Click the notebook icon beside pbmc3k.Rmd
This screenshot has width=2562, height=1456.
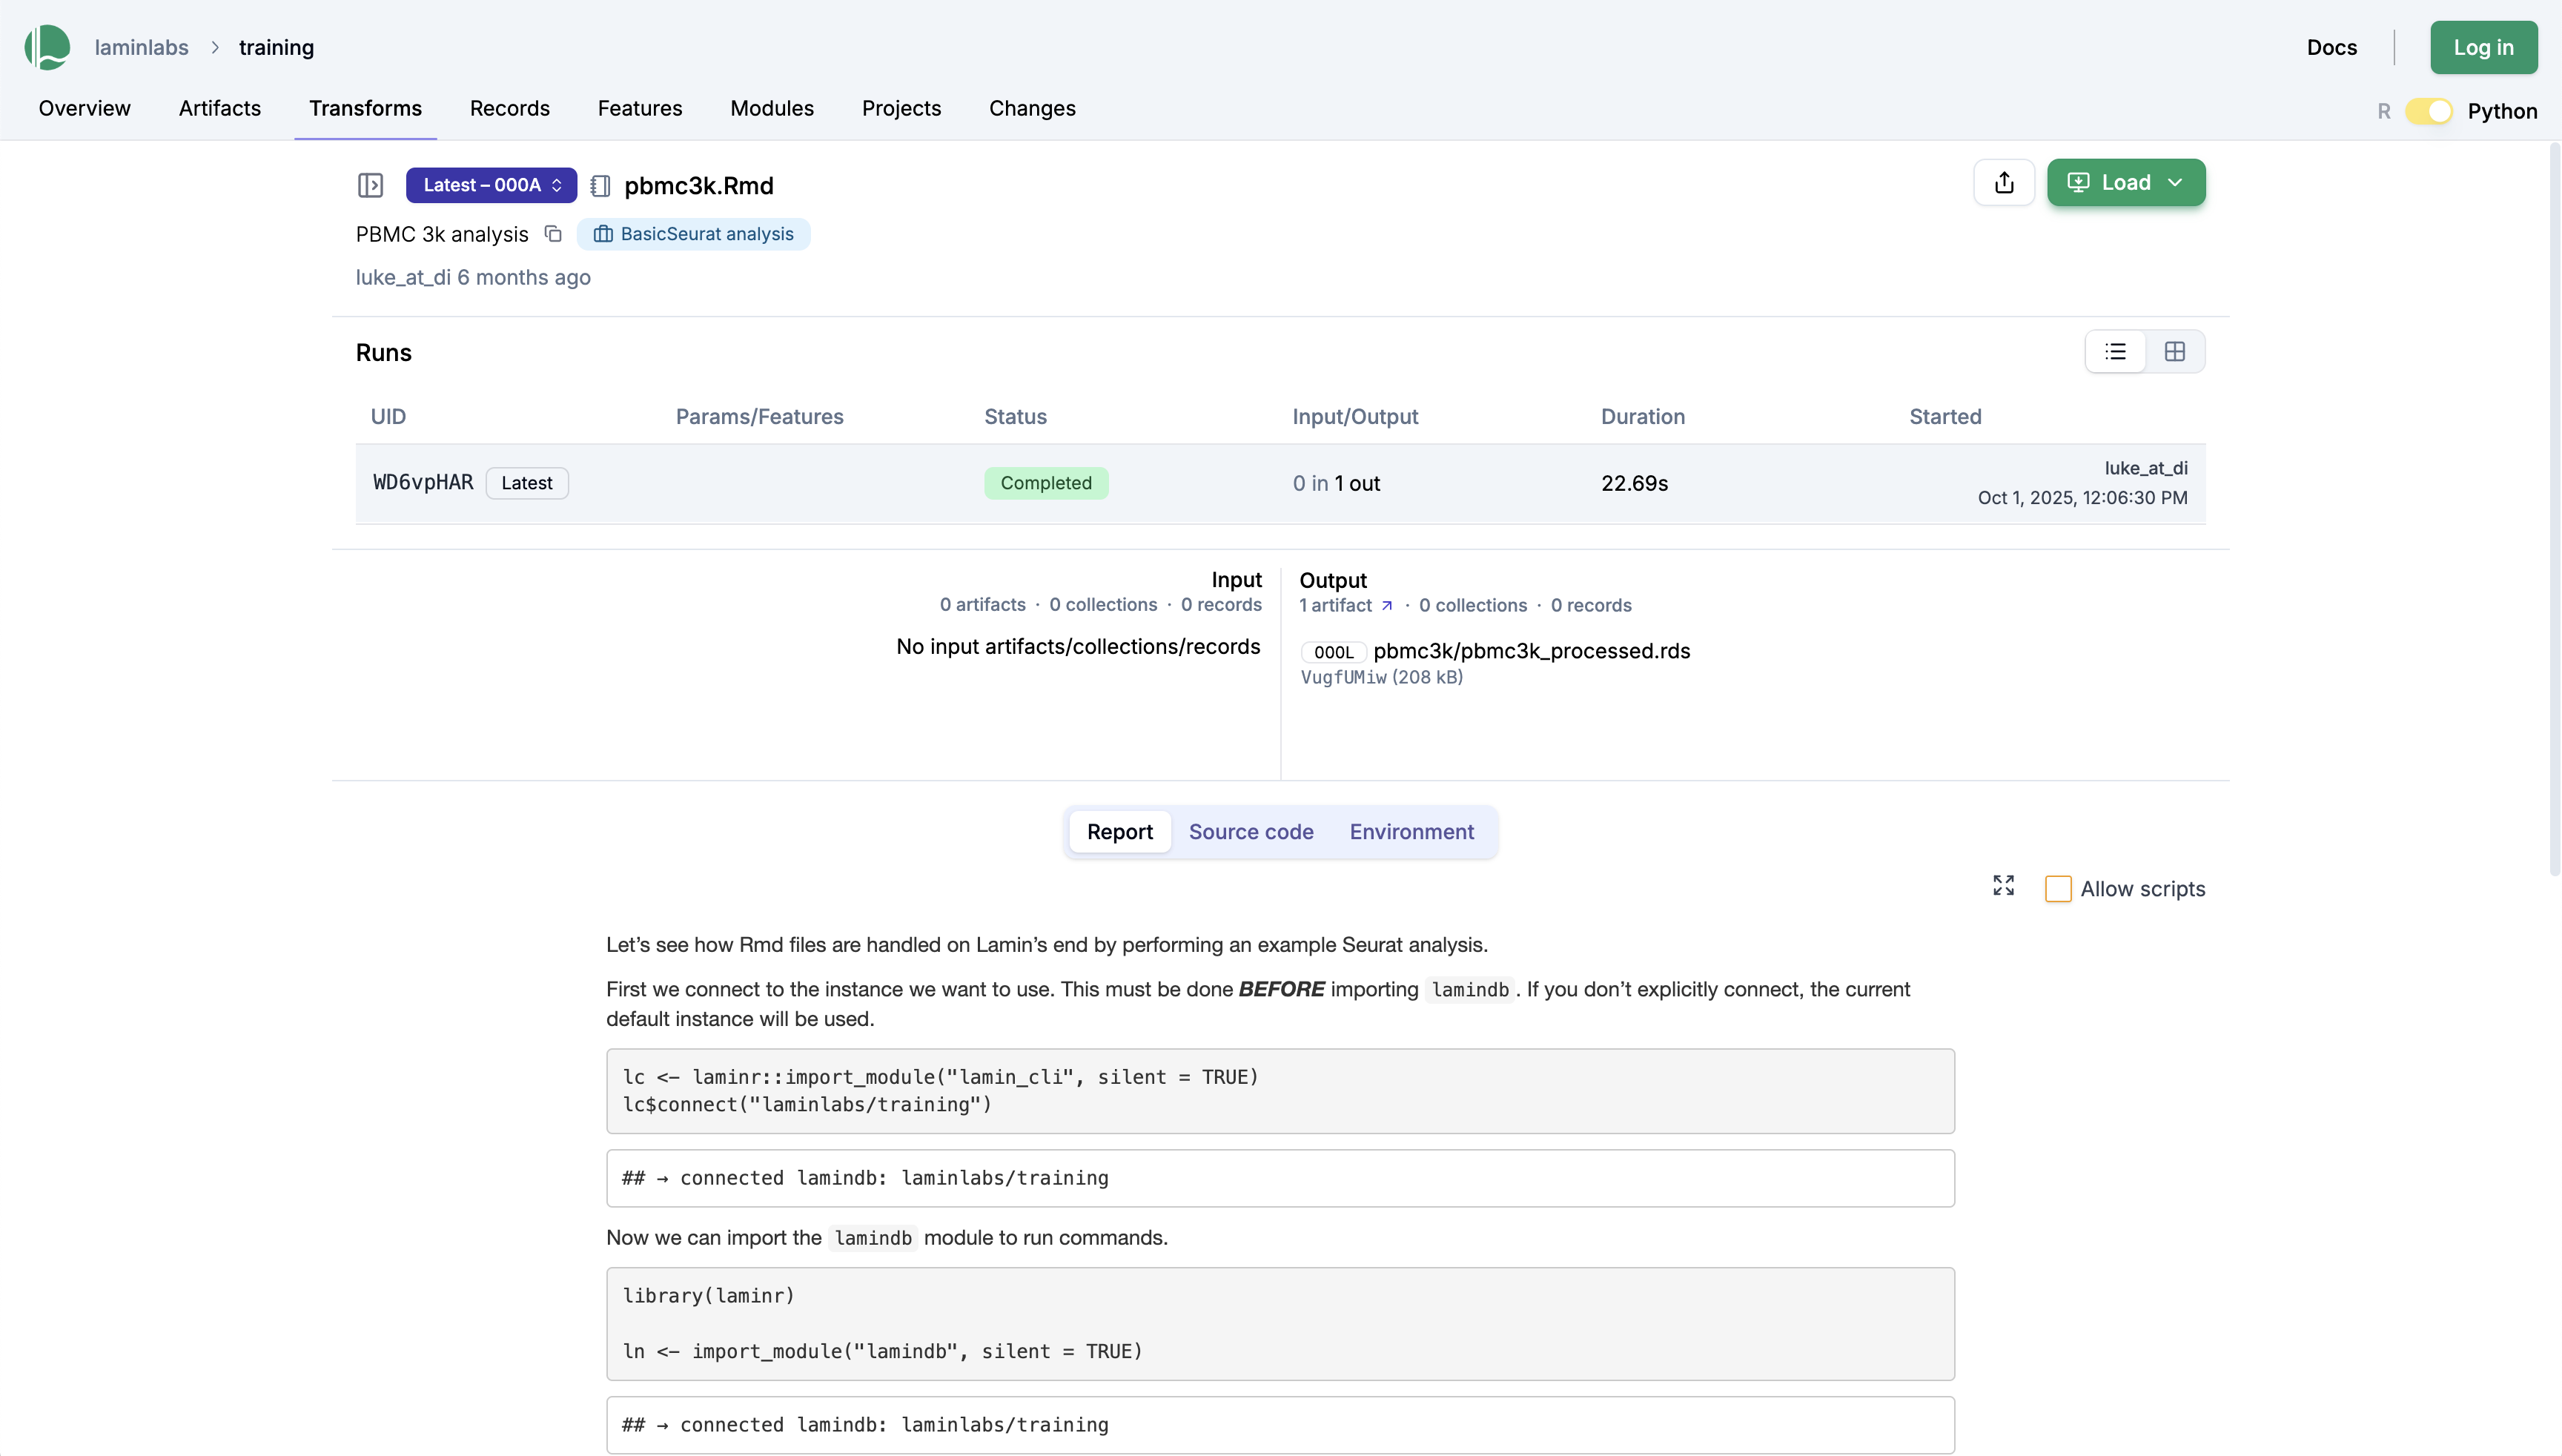click(x=600, y=186)
